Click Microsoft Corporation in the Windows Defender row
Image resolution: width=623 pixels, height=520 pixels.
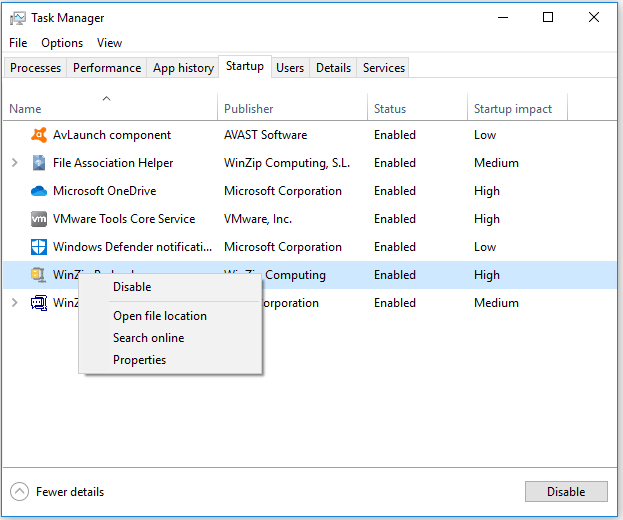pos(282,247)
